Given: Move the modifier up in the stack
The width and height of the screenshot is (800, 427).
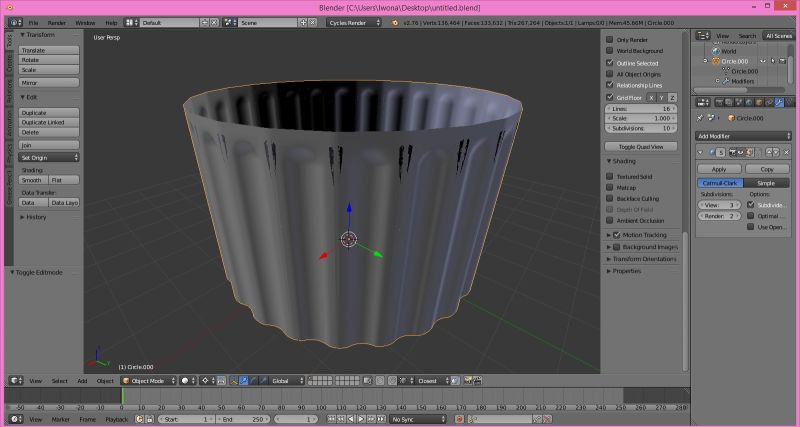Looking at the screenshot, I should click(769, 152).
